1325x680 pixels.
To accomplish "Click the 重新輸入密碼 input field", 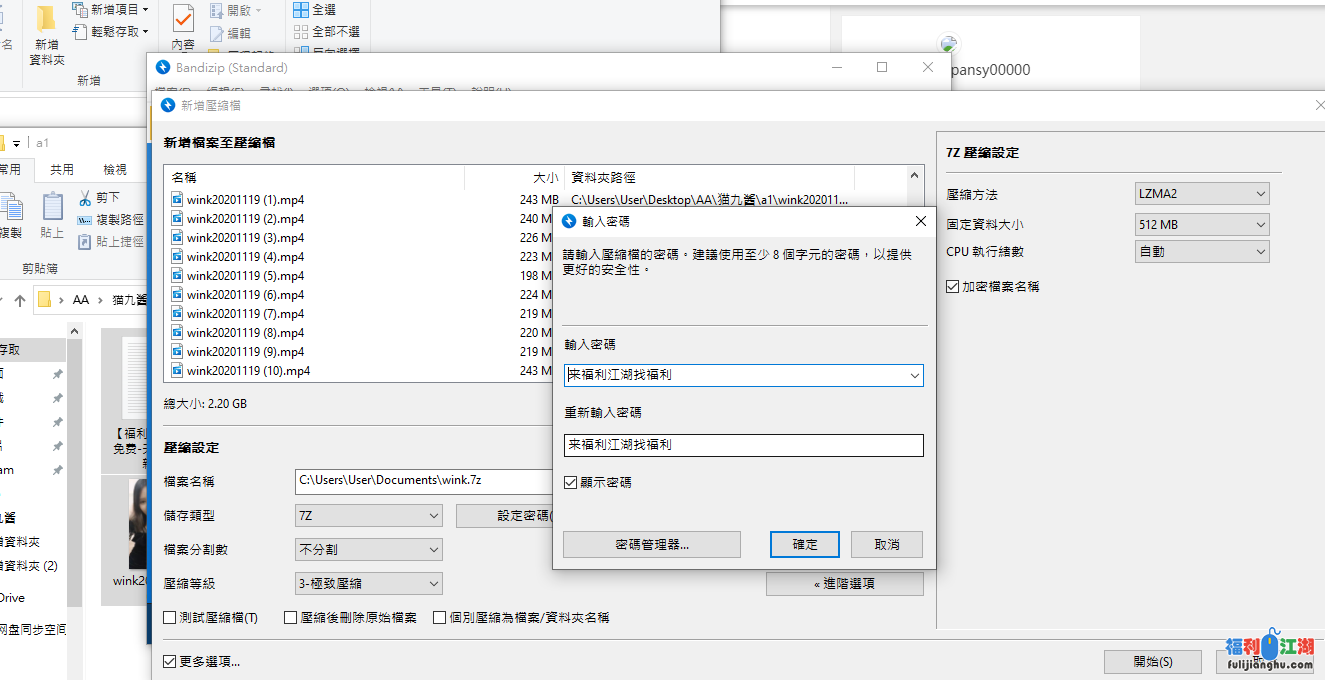I will tap(743, 445).
